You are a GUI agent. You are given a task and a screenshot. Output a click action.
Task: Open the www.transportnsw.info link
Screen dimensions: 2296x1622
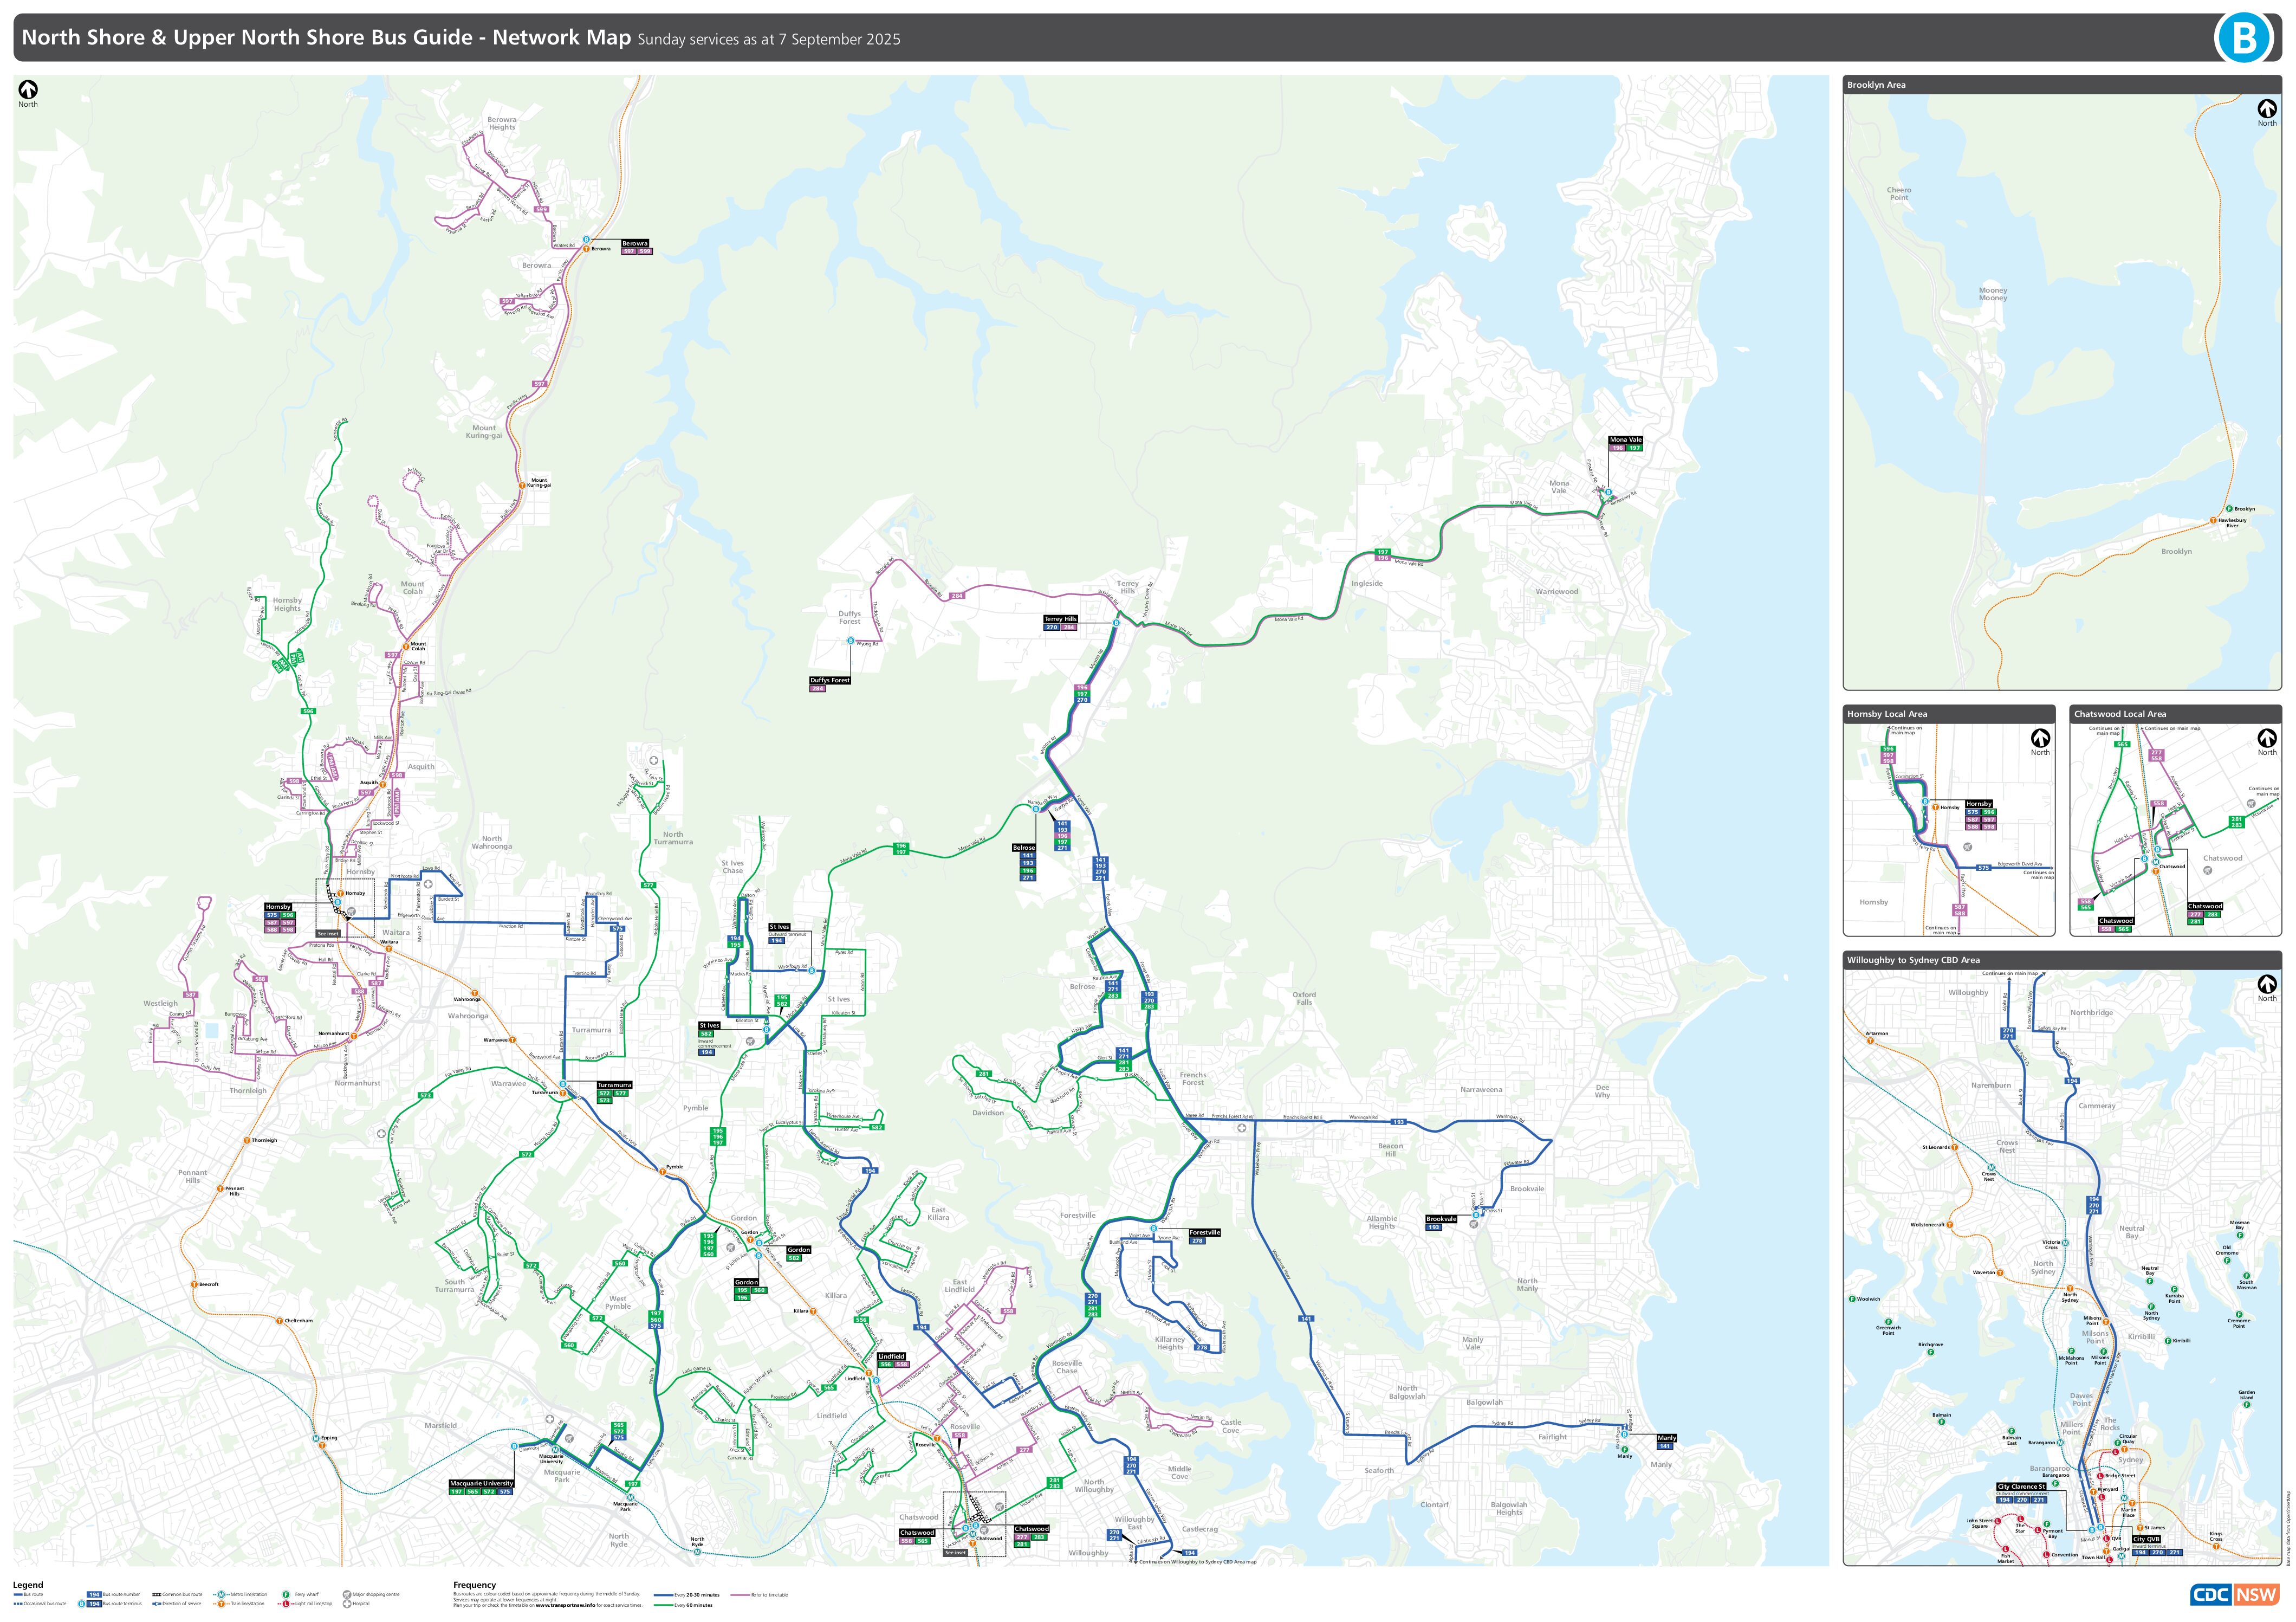(565, 1605)
